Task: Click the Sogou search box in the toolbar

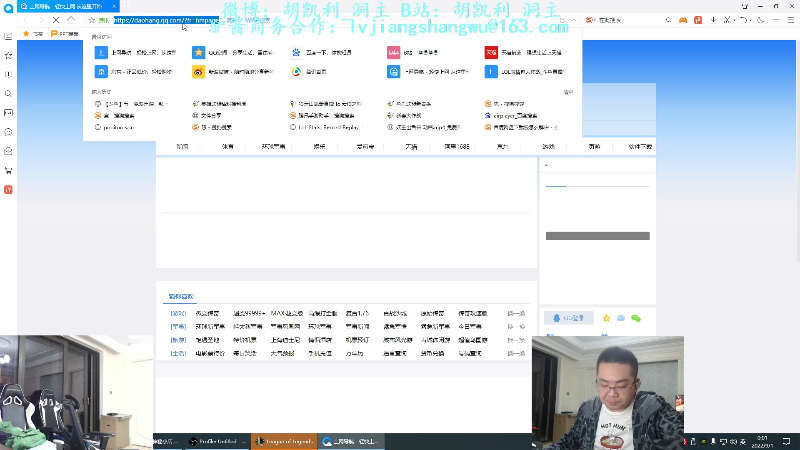Action: click(630, 20)
